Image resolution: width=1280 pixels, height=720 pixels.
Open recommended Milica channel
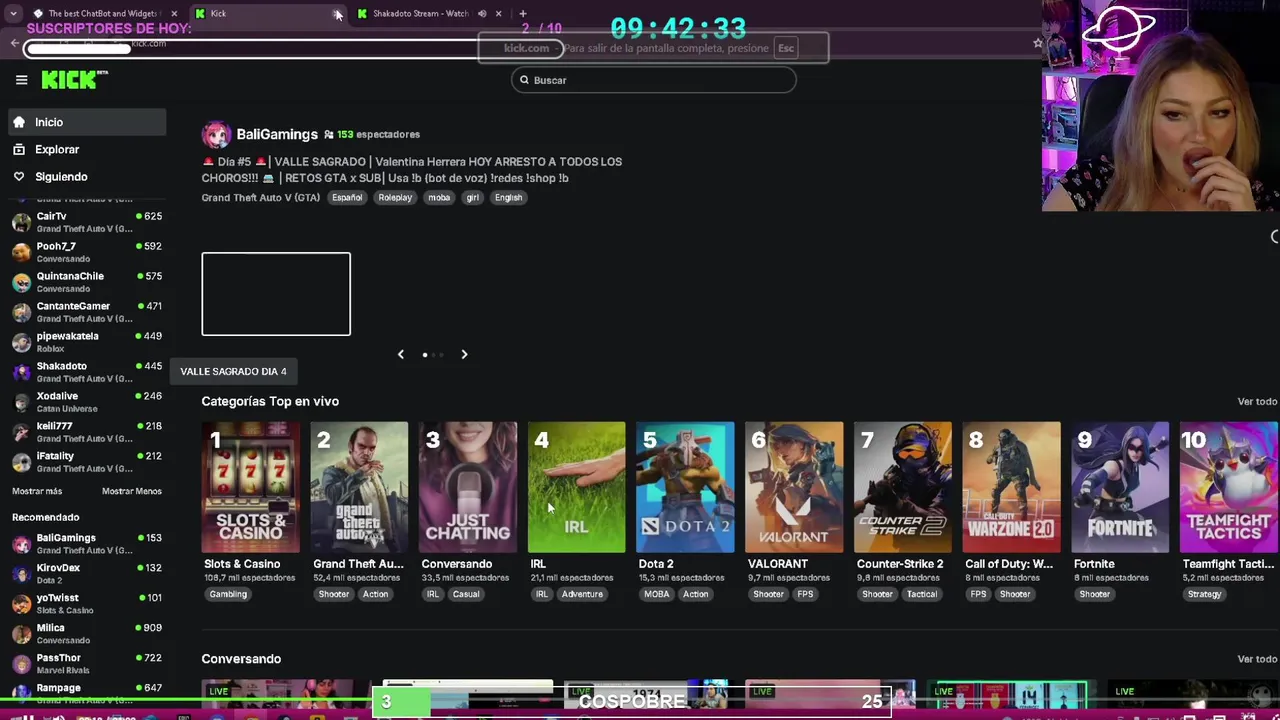[87, 634]
